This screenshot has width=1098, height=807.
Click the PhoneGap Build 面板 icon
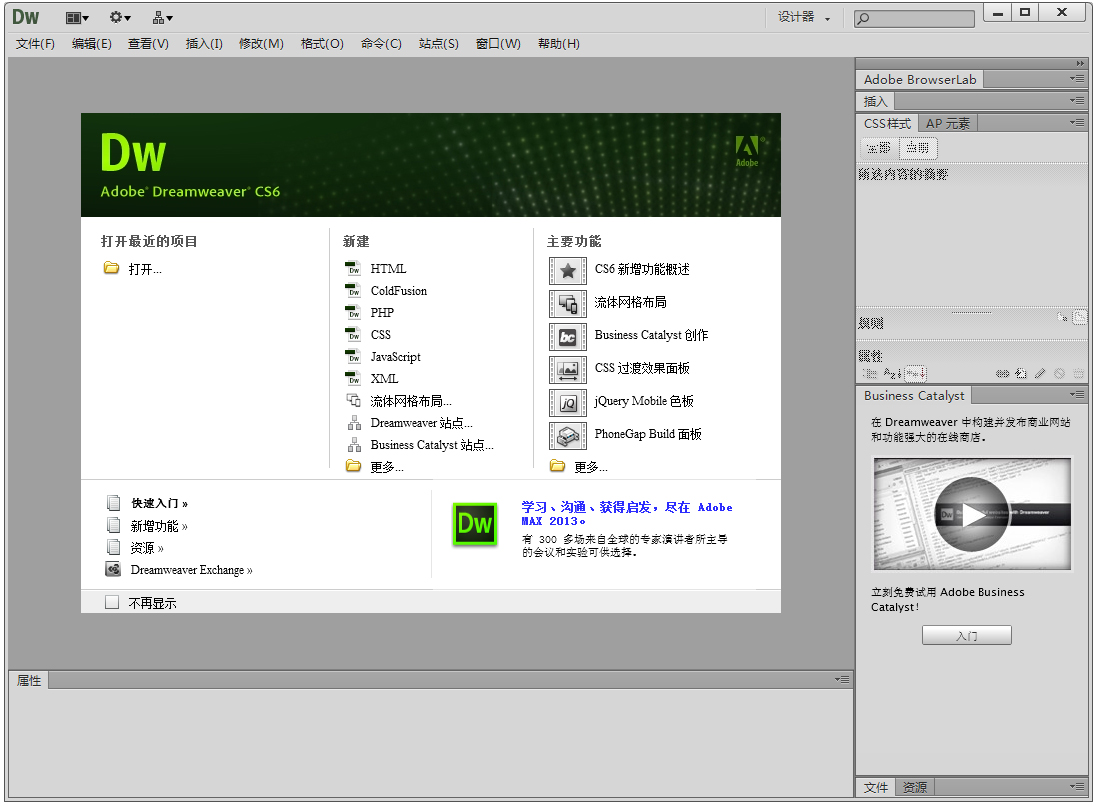click(568, 435)
